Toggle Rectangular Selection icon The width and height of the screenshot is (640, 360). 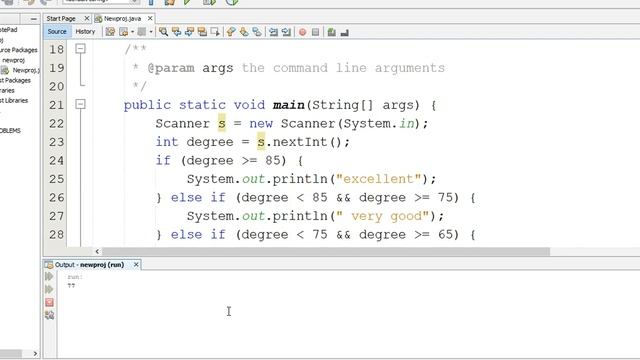pyautogui.click(x=215, y=32)
